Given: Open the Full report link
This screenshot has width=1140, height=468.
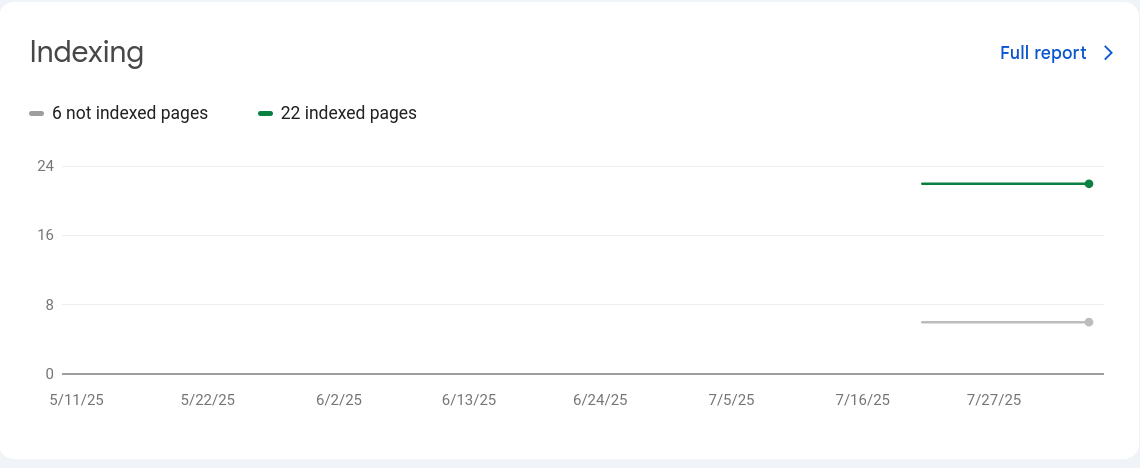Looking at the screenshot, I should pos(1043,53).
